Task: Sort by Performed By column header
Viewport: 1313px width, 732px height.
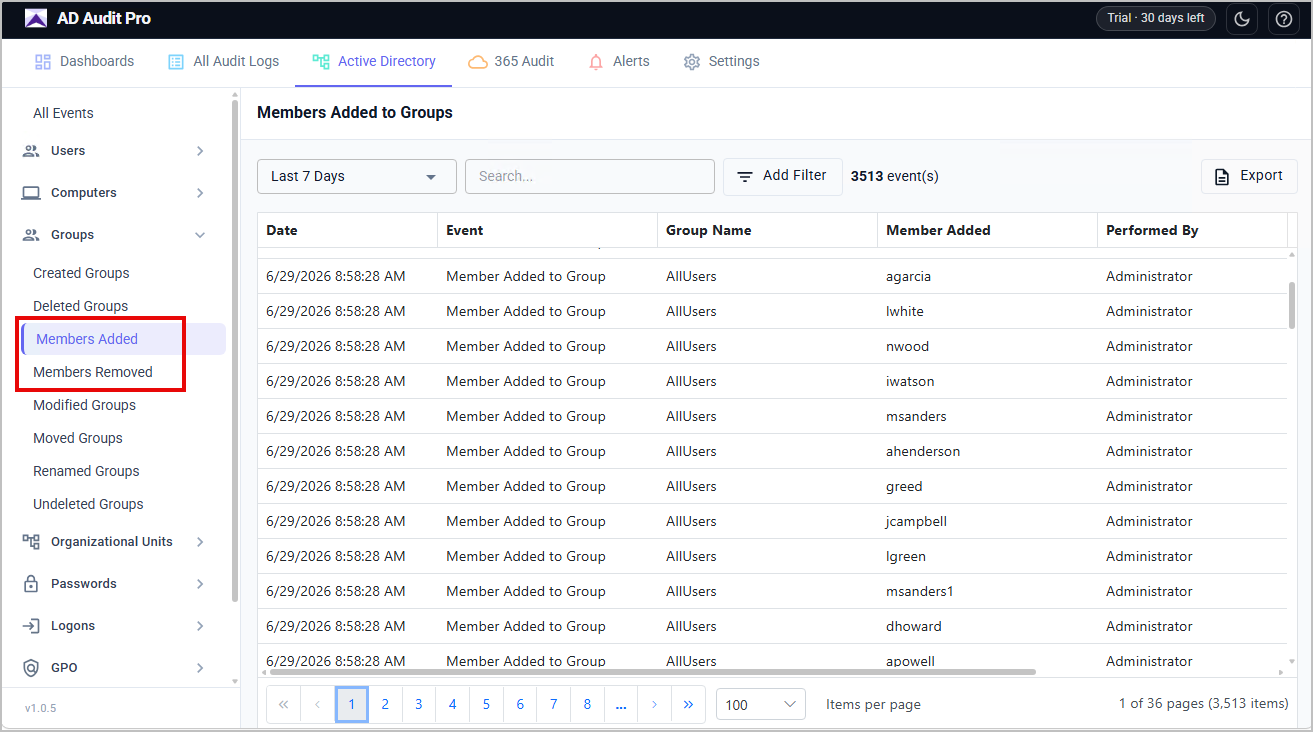Action: coord(1192,230)
